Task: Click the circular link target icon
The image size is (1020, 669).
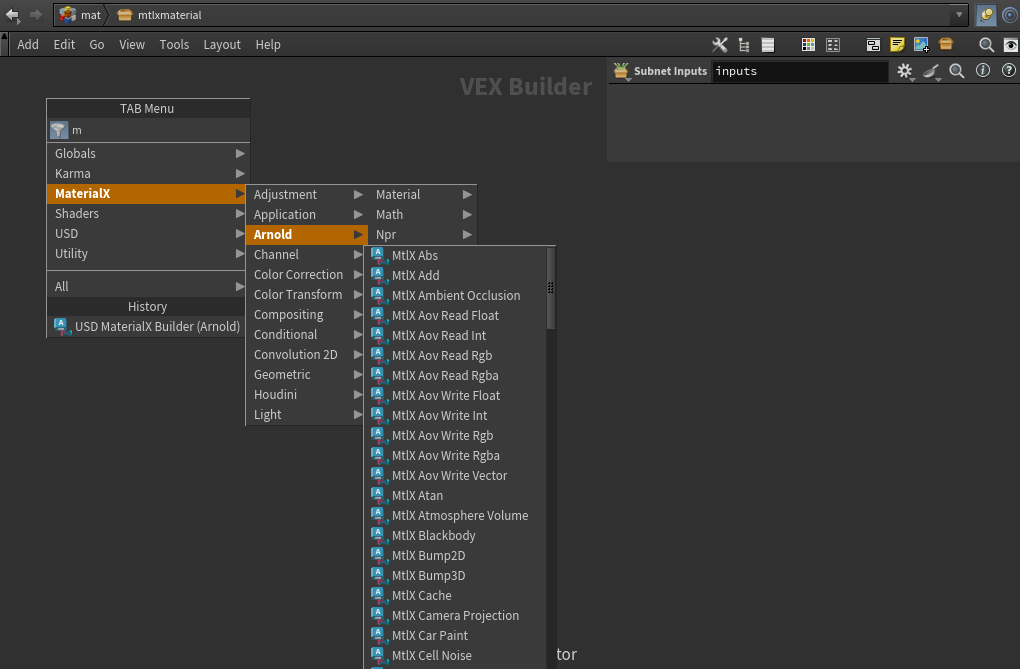Action: (1010, 14)
